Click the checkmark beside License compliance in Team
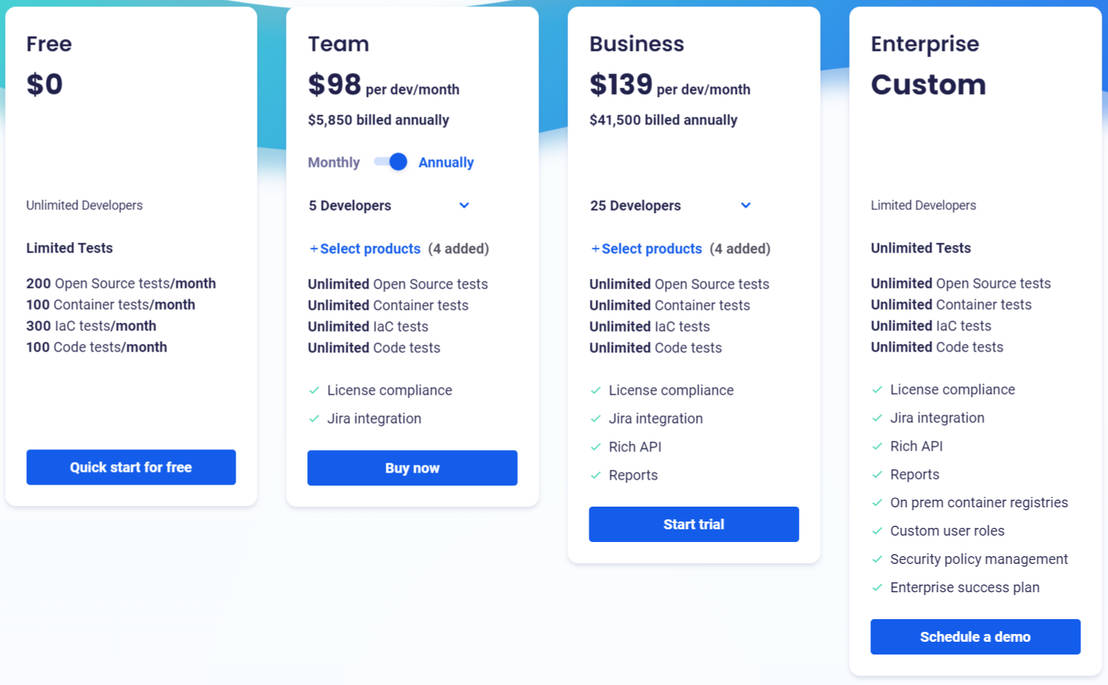Image resolution: width=1108 pixels, height=685 pixels. [312, 390]
